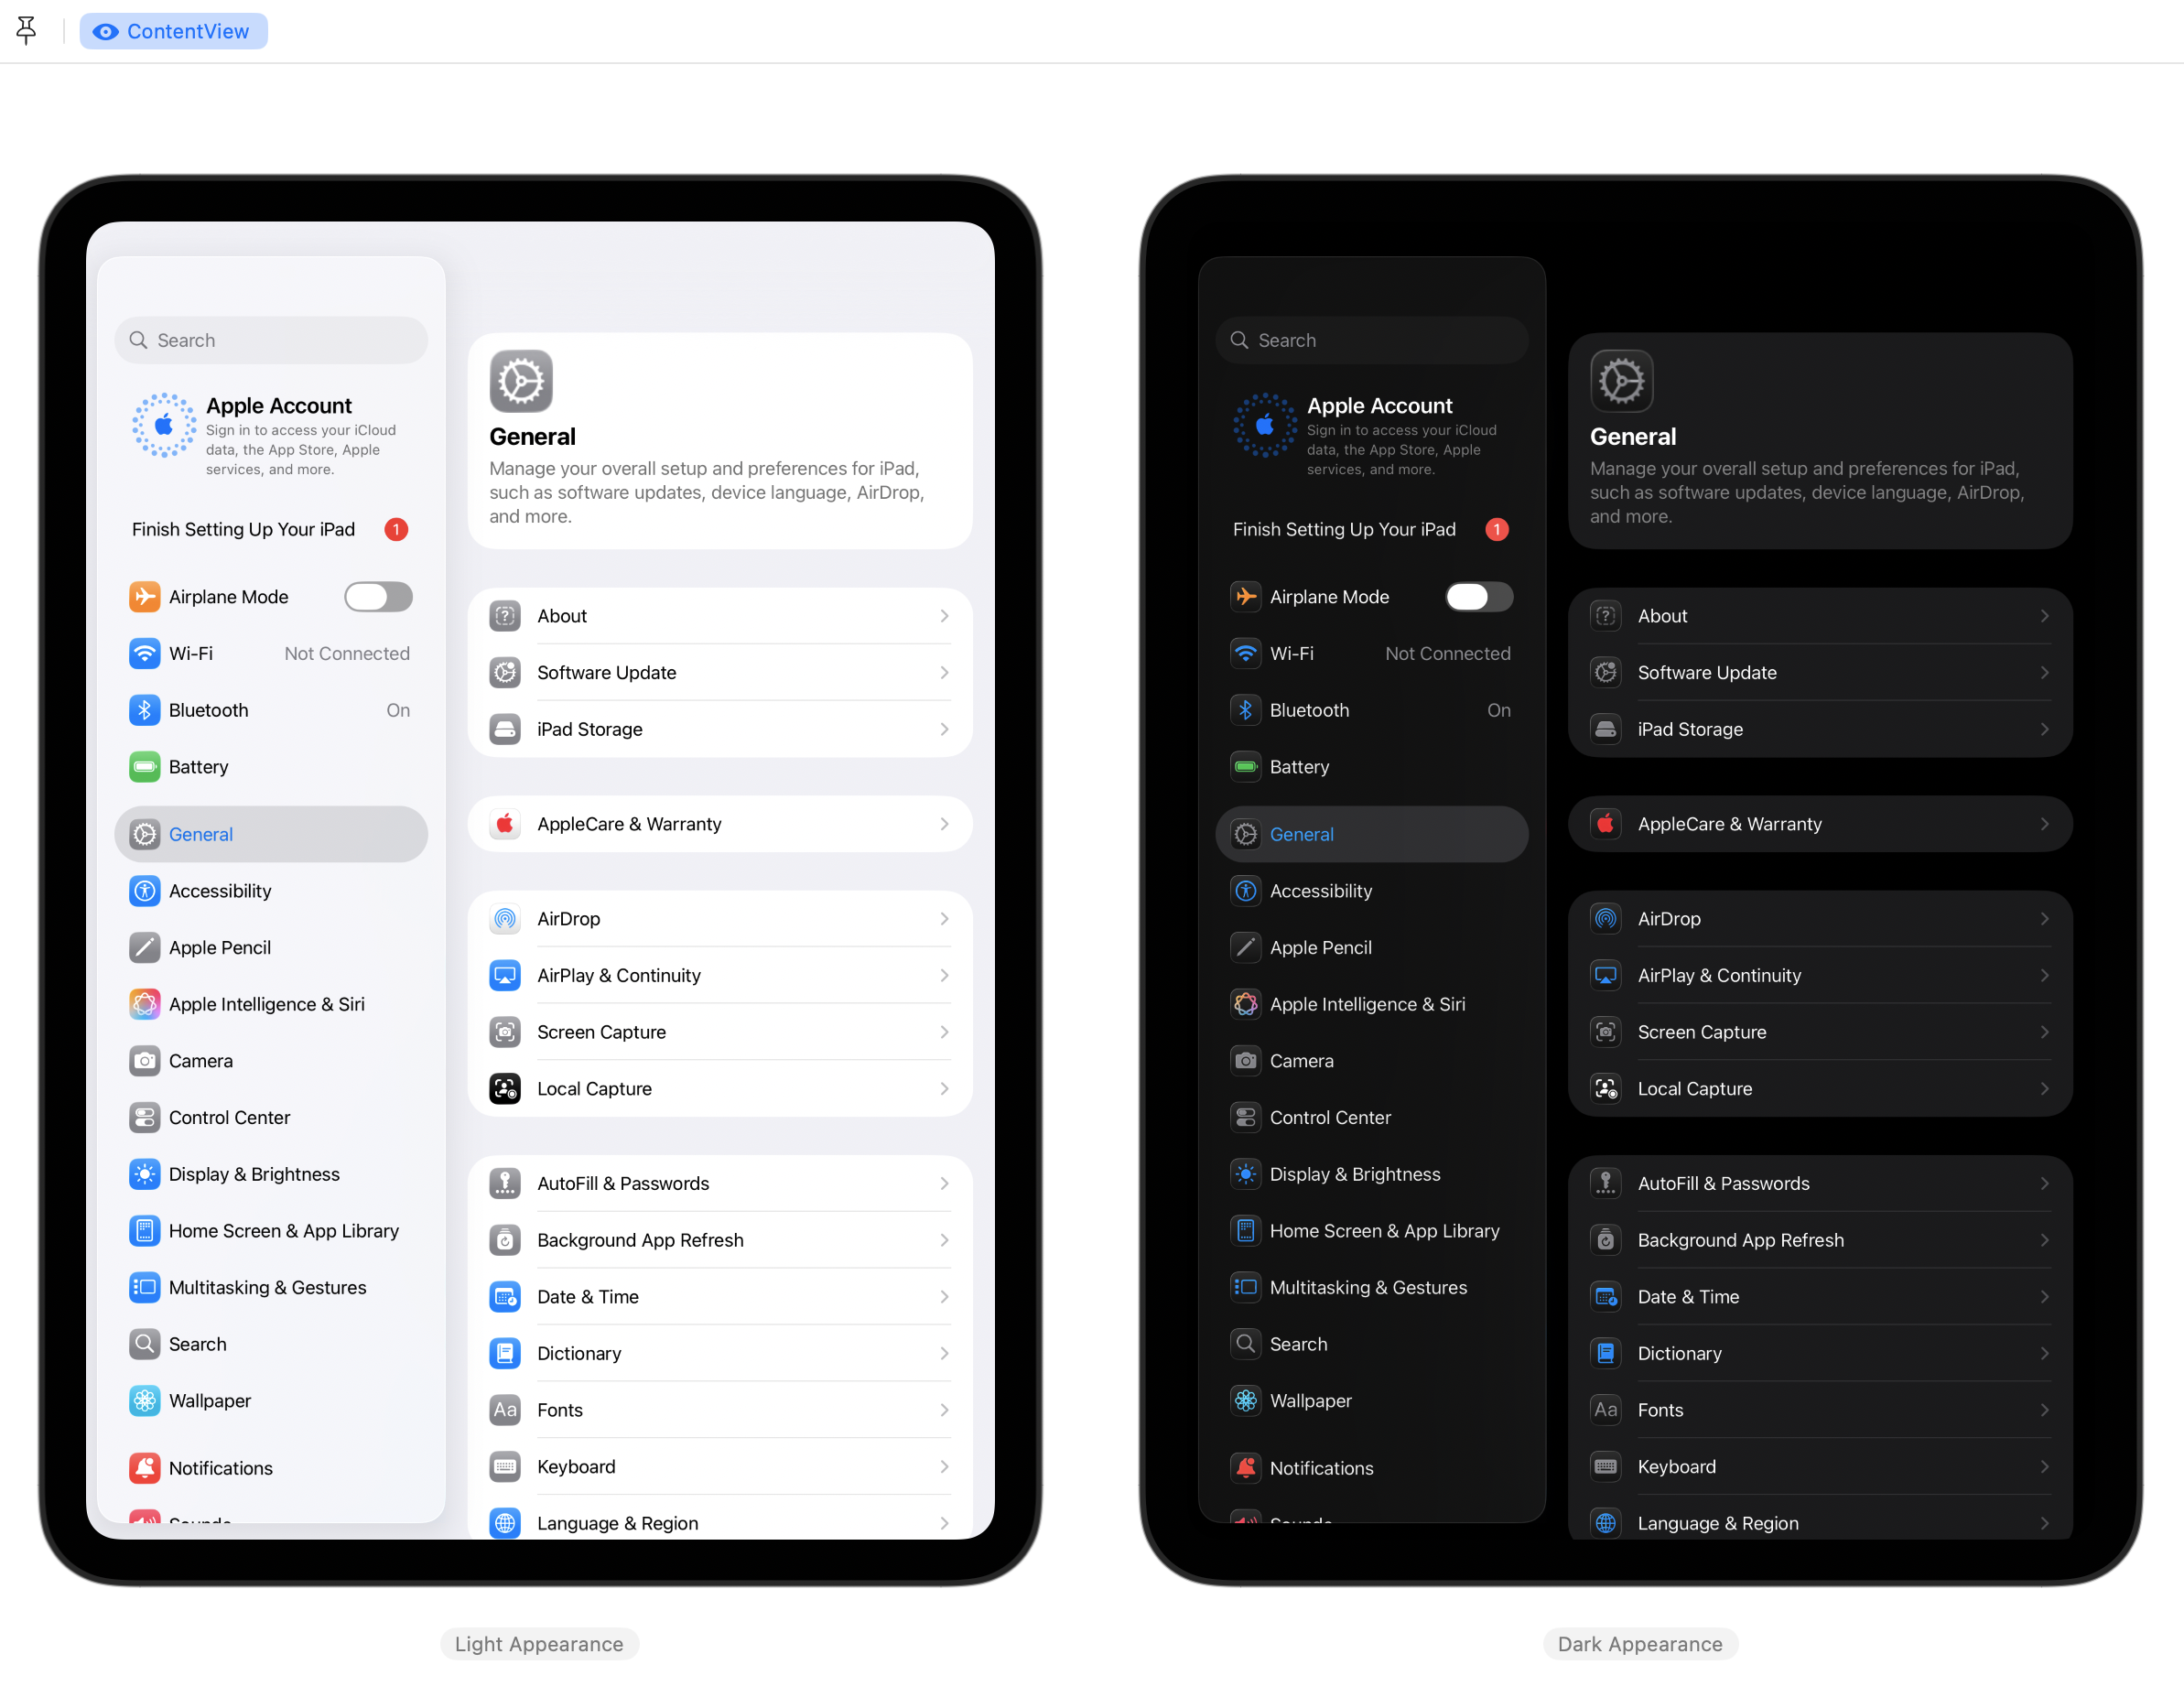The height and width of the screenshot is (1708, 2184).
Task: Open Background App Refresh in light preview
Action: 720,1240
